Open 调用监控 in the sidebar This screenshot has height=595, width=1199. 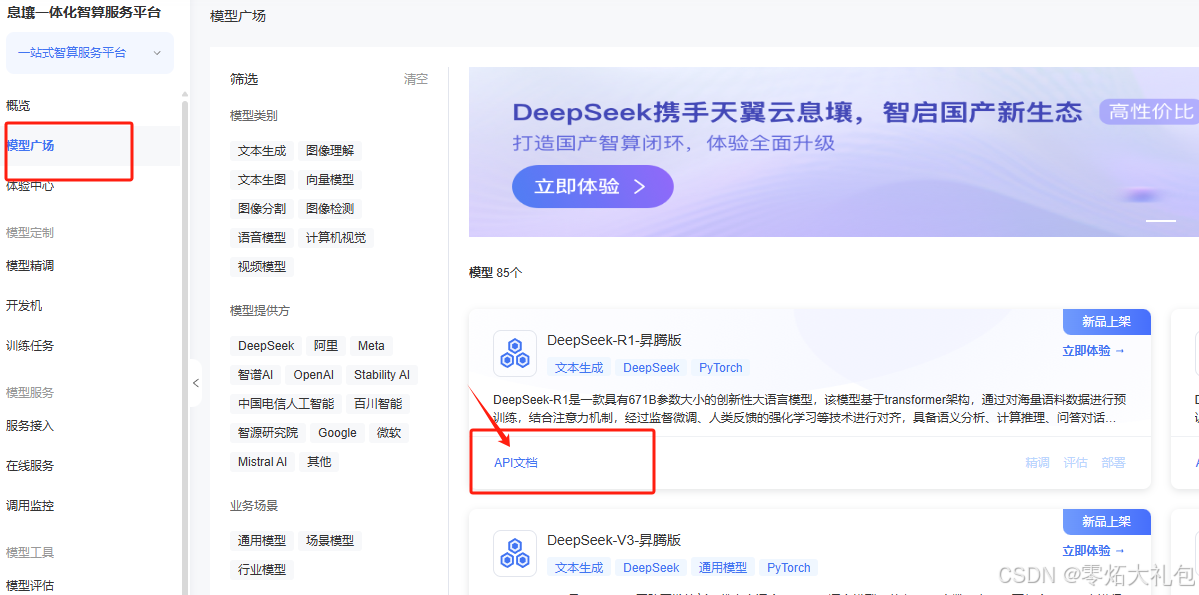coord(31,506)
